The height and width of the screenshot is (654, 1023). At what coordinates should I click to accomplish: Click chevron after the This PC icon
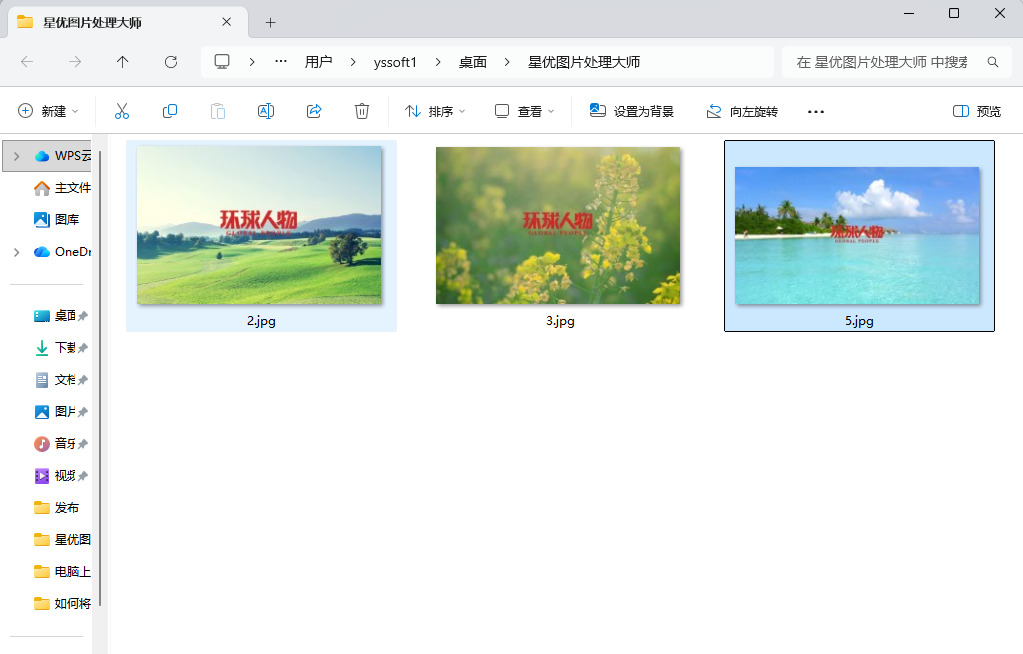pyautogui.click(x=252, y=62)
